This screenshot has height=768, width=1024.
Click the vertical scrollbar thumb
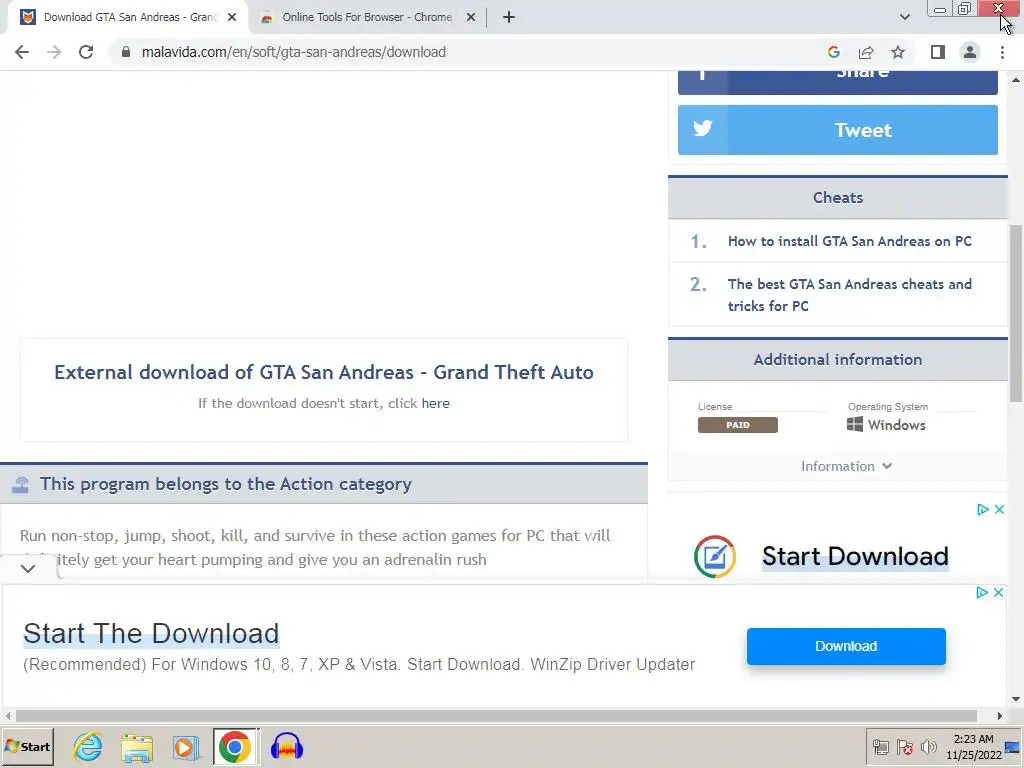[x=1016, y=313]
